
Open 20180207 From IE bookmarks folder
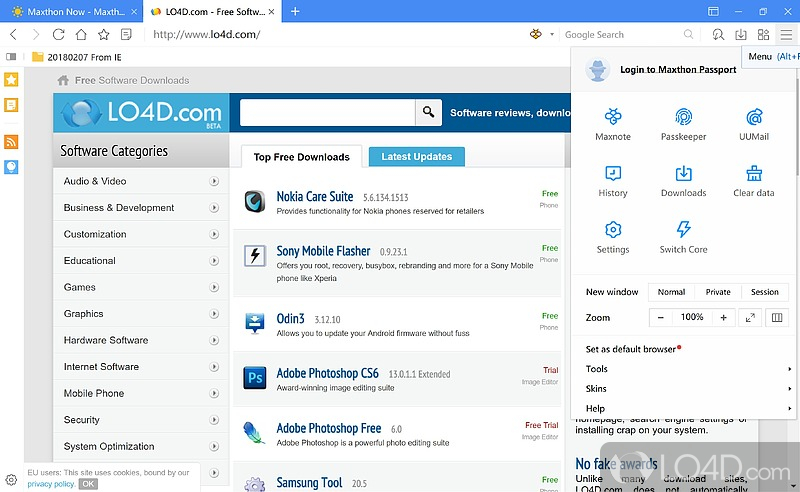point(77,57)
